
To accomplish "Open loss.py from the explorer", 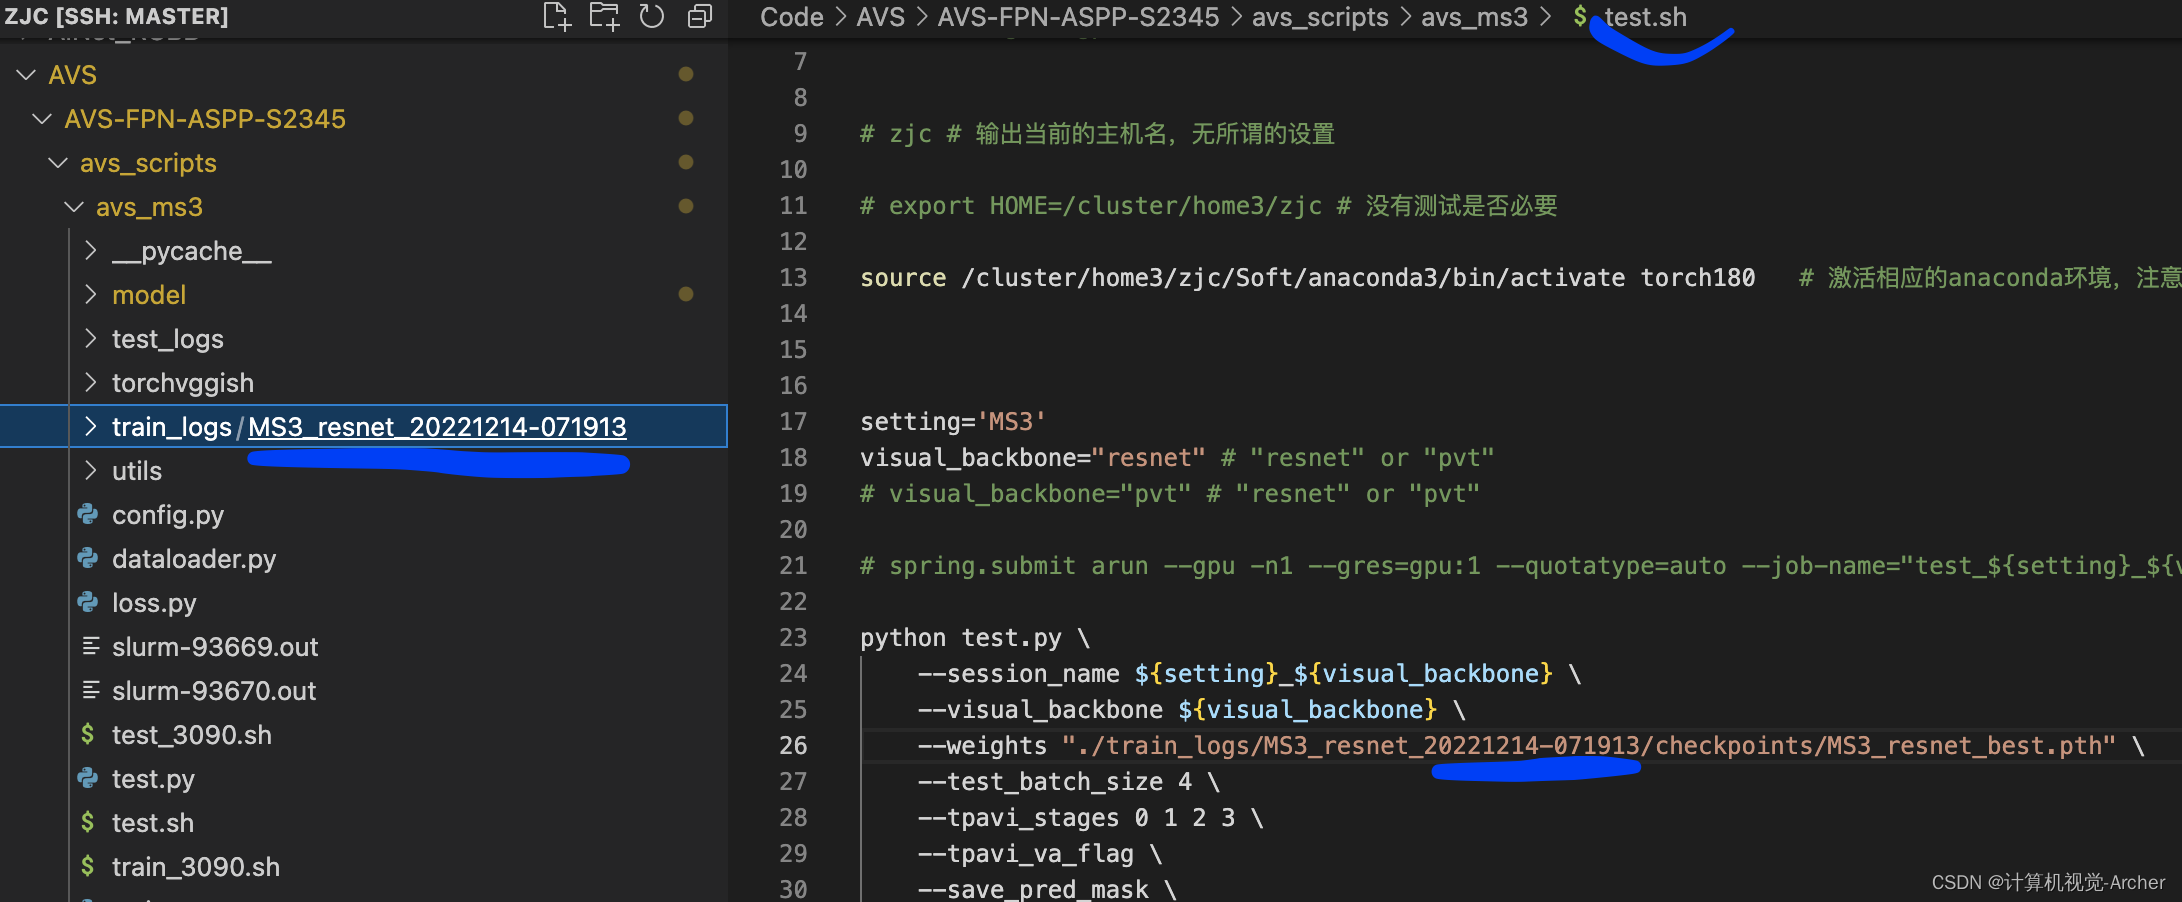I will click(154, 603).
